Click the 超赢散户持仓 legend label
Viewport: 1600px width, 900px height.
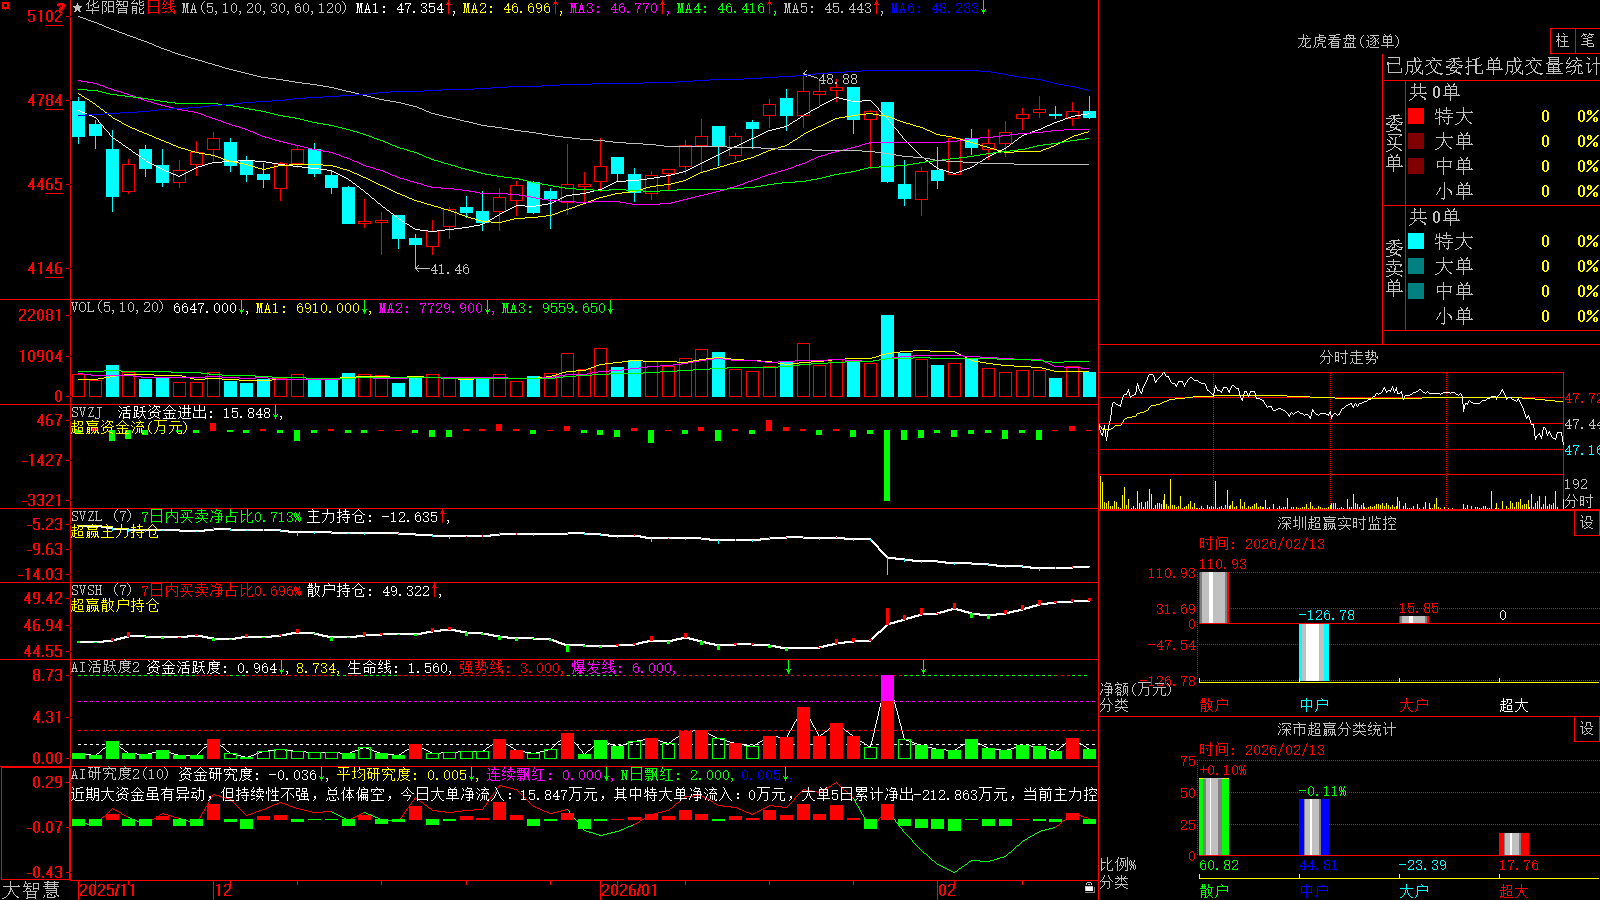point(115,605)
